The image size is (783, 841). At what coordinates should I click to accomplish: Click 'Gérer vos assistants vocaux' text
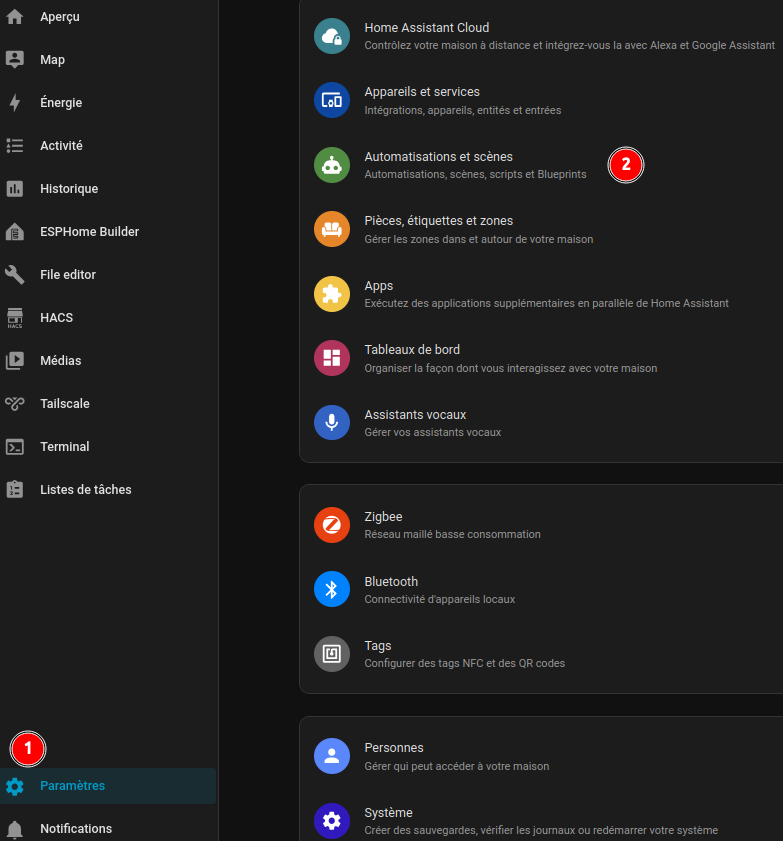click(433, 432)
